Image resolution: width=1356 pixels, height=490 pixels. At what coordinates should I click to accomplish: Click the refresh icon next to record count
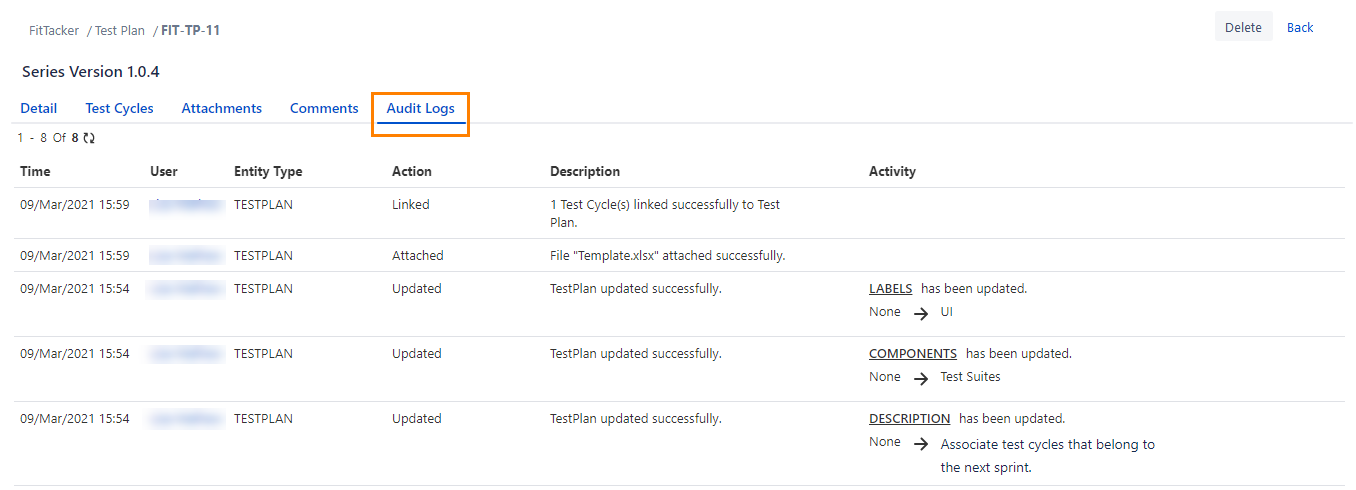(89, 138)
